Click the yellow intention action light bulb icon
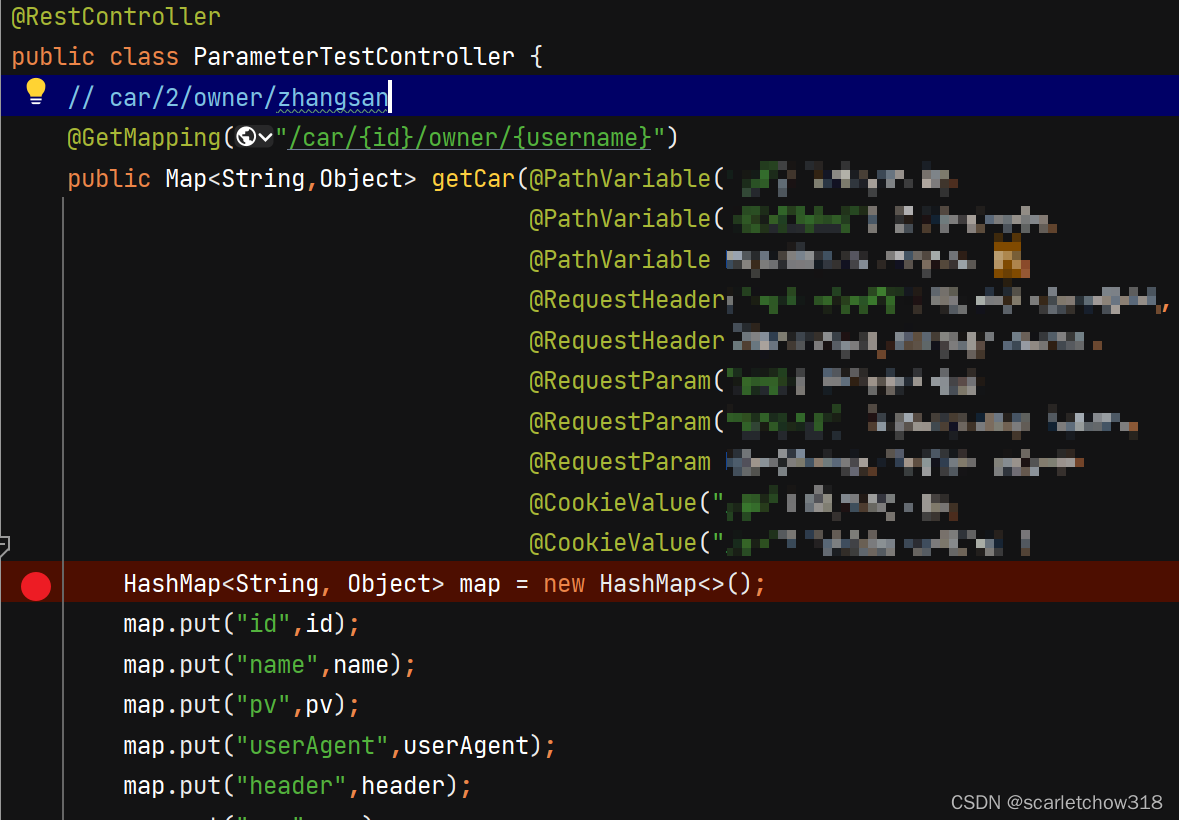The image size is (1179, 820). (x=36, y=90)
